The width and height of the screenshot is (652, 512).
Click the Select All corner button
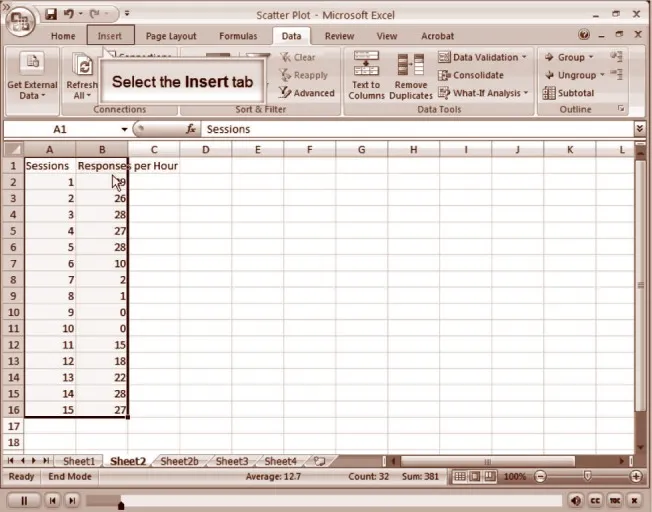(x=13, y=149)
